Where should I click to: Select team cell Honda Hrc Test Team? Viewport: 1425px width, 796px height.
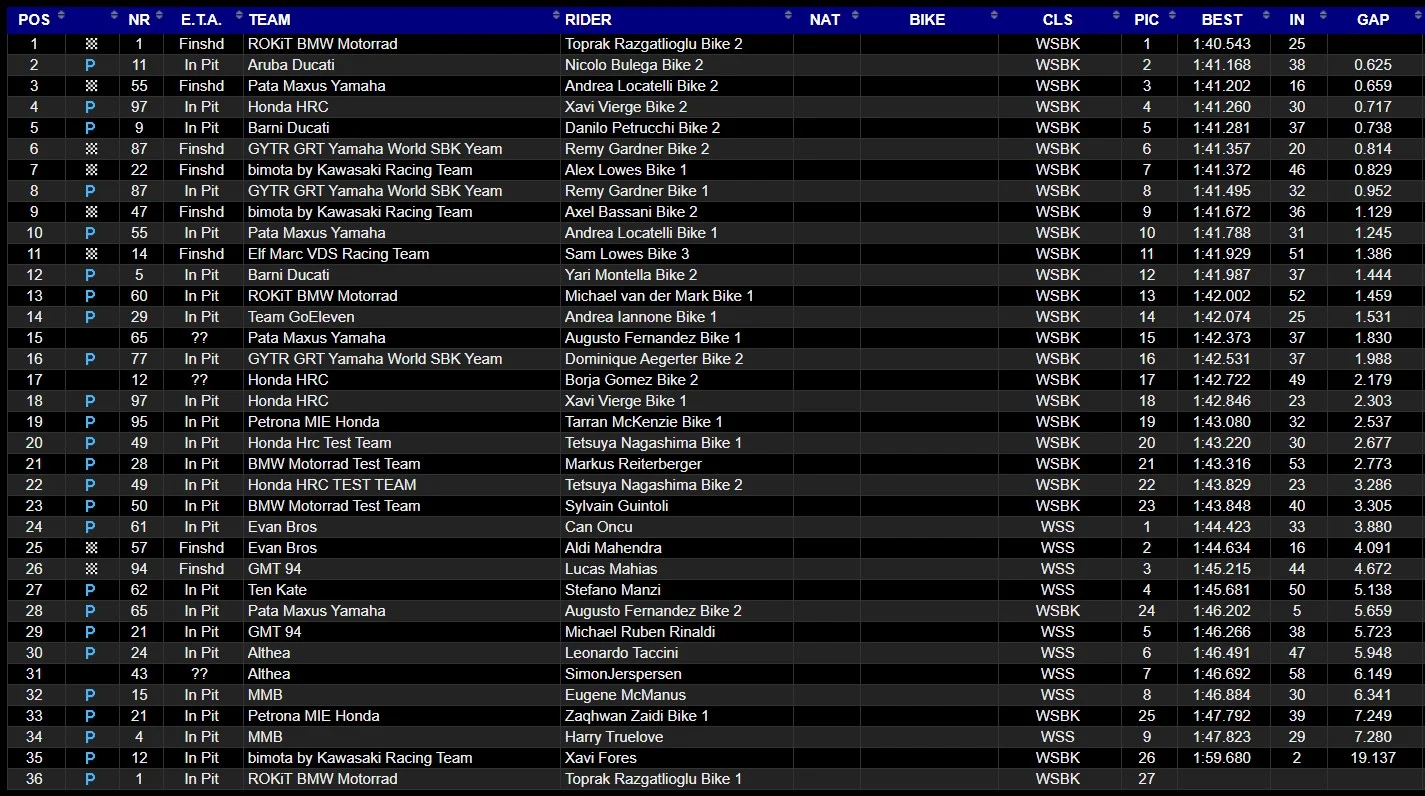320,443
